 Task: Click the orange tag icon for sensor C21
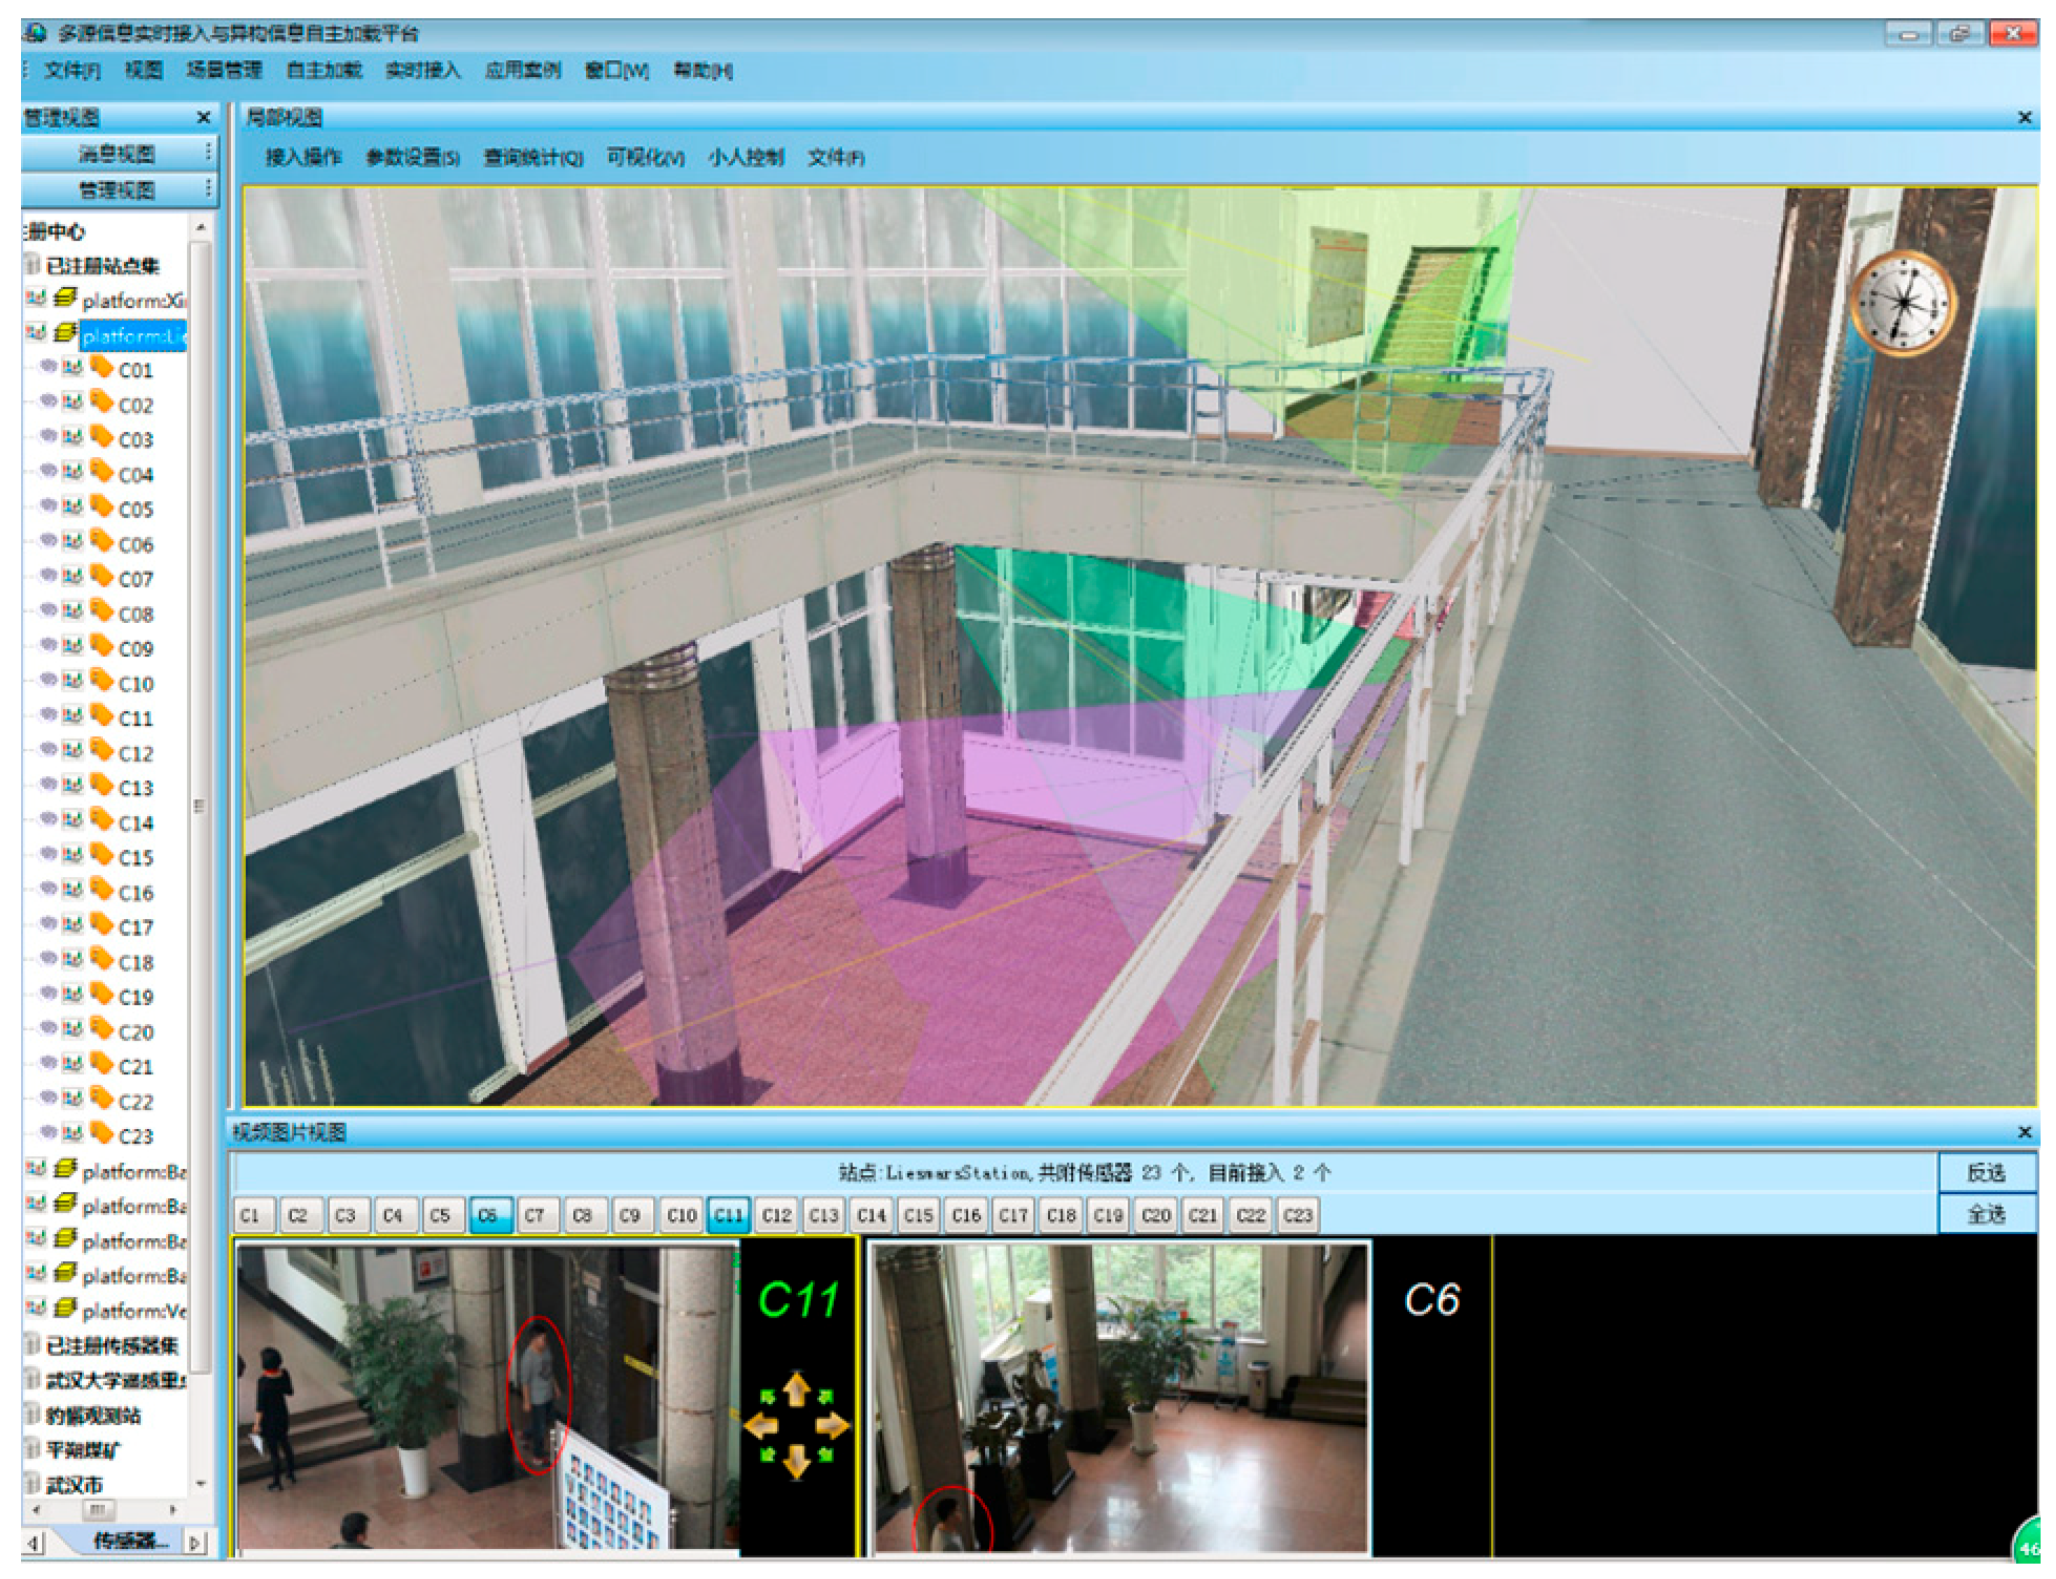(x=101, y=1064)
